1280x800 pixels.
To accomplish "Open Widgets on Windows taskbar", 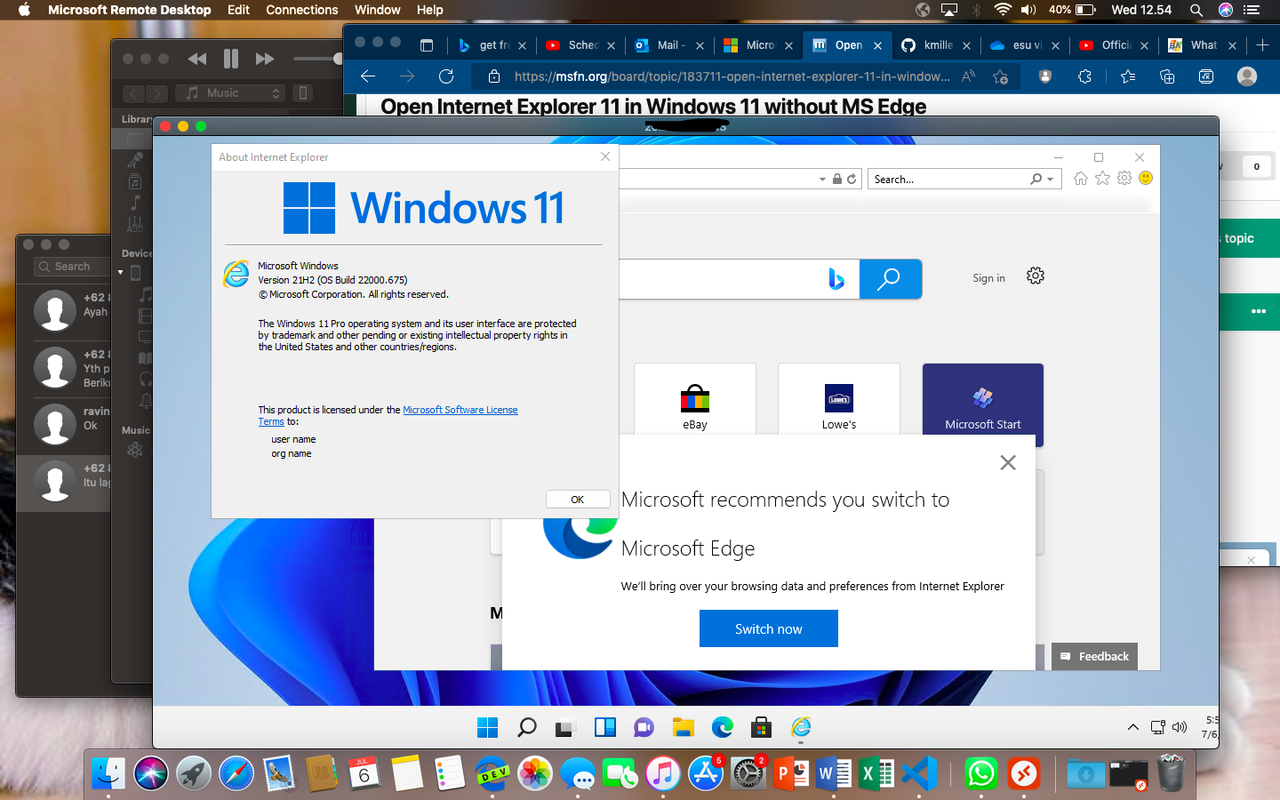I will click(605, 727).
